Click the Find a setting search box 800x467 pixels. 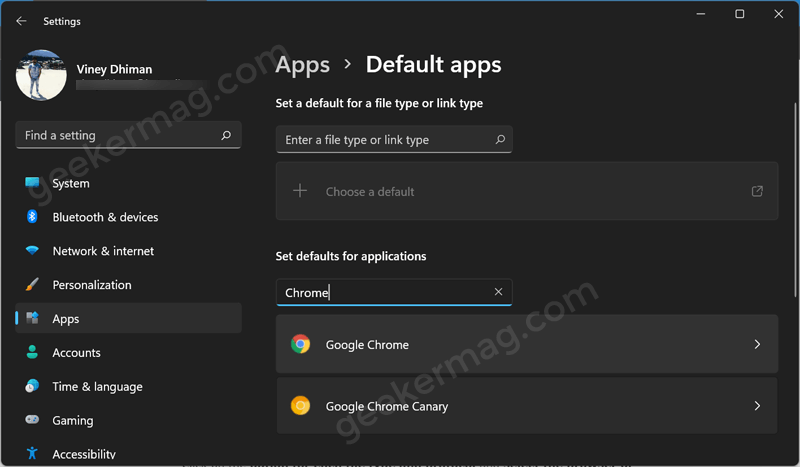(128, 135)
